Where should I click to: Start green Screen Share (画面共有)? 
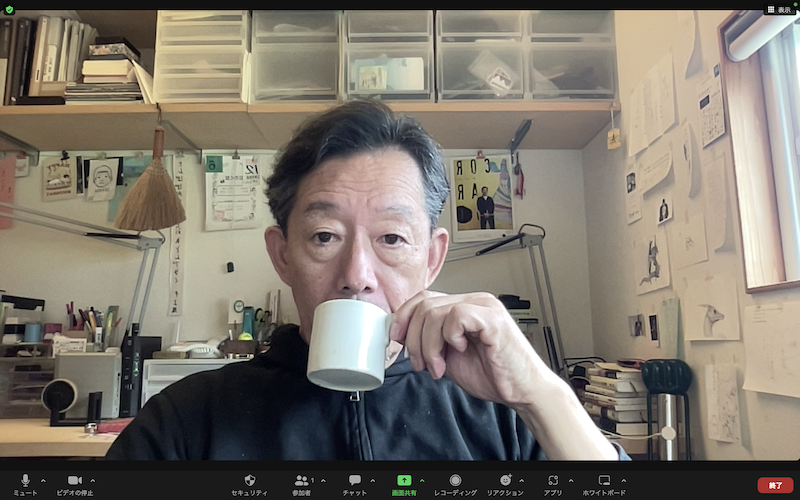coord(404,481)
